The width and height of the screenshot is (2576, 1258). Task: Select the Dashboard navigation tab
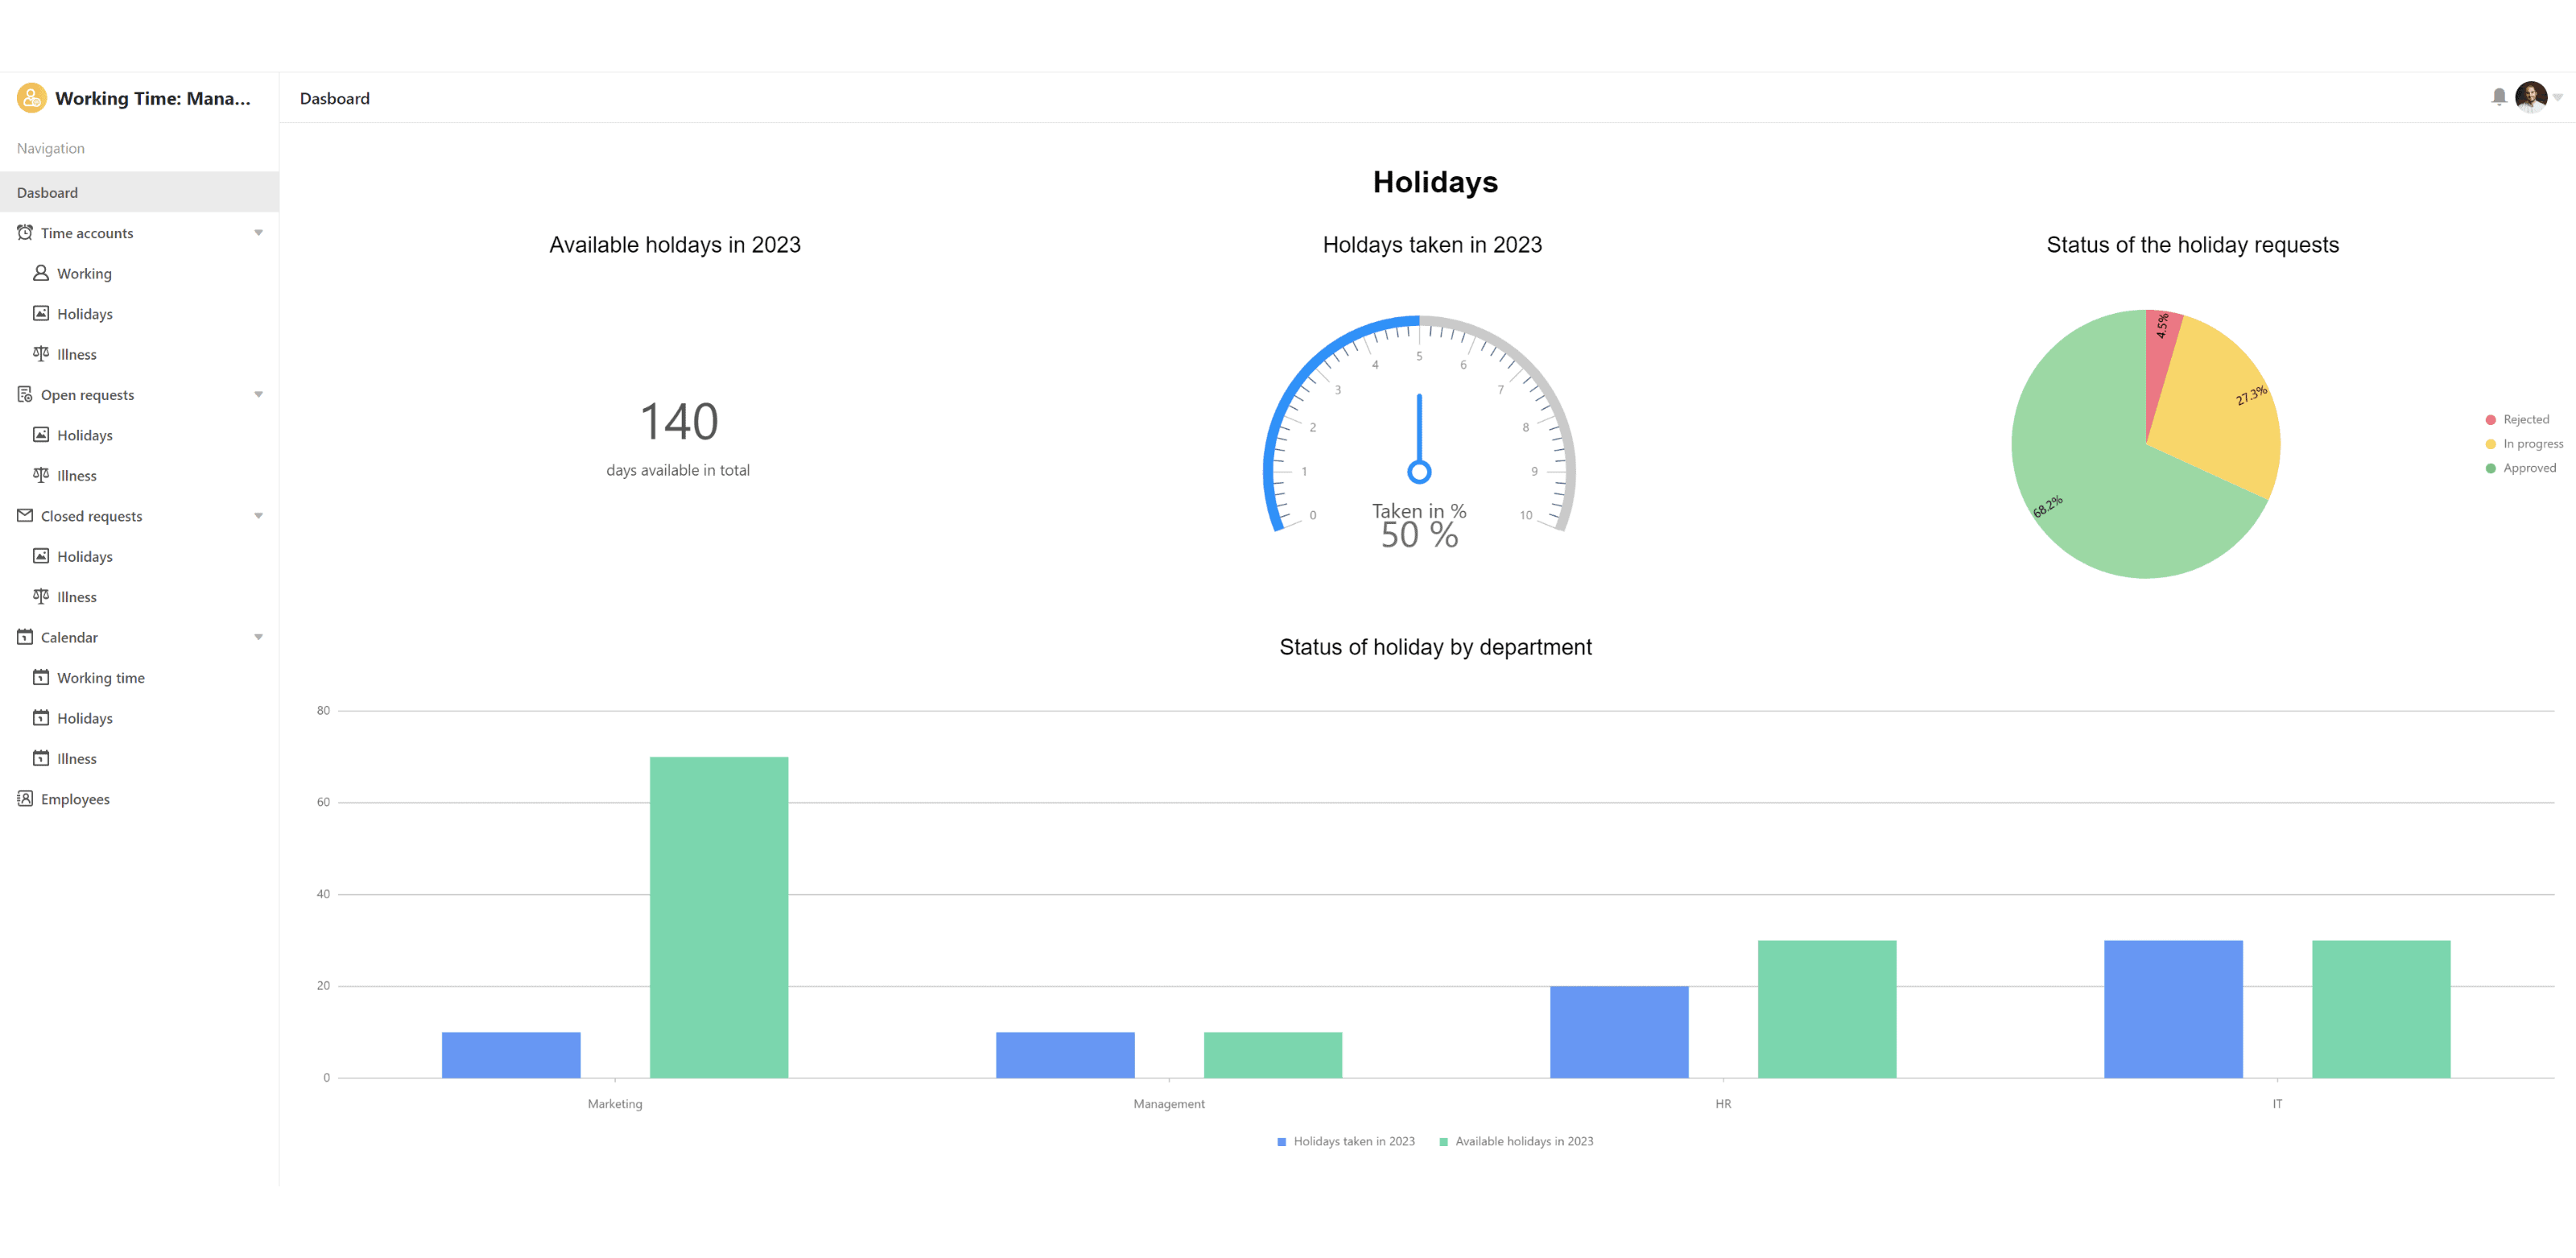139,192
